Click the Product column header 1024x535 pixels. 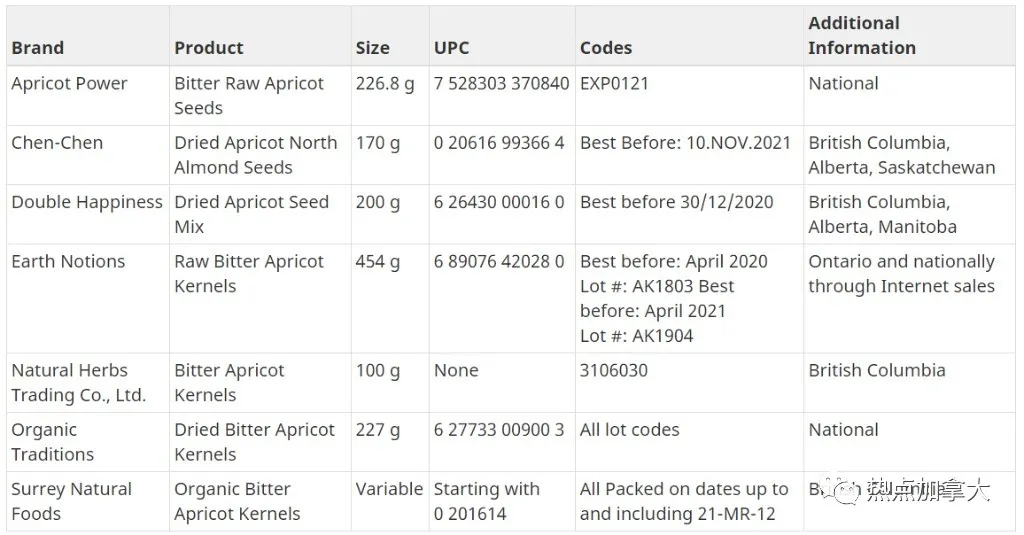point(260,36)
